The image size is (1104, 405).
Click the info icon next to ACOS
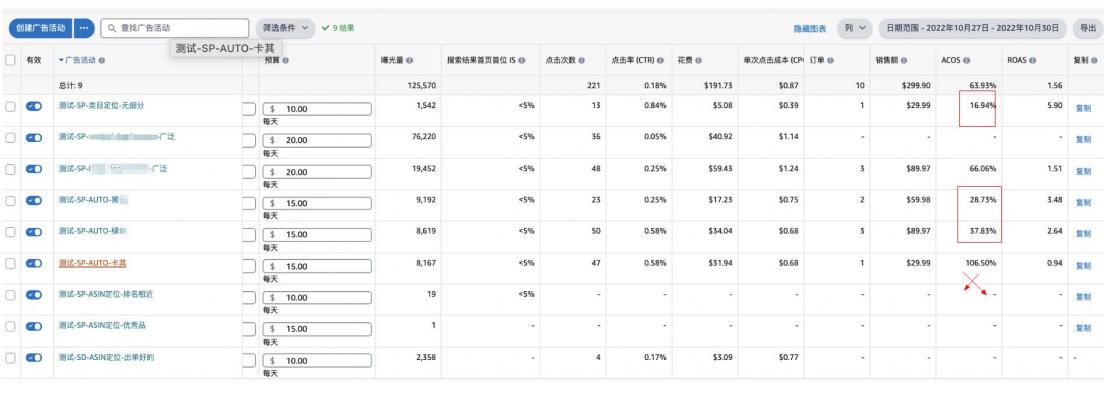click(x=967, y=60)
